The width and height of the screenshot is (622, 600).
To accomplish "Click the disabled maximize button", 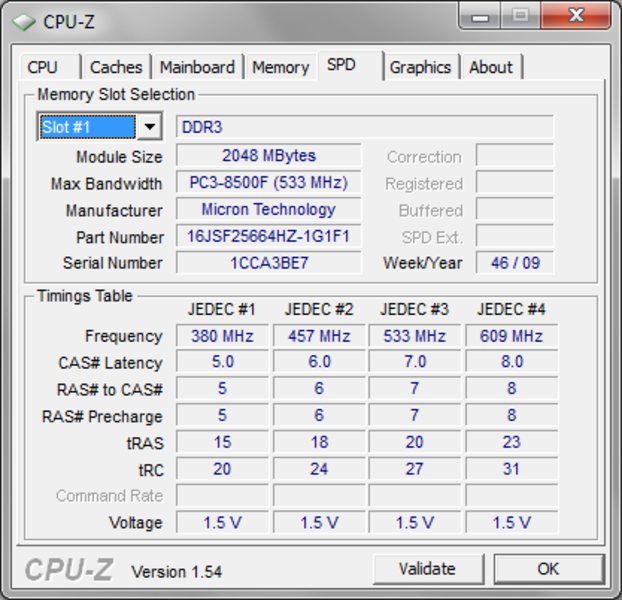I will click(520, 16).
